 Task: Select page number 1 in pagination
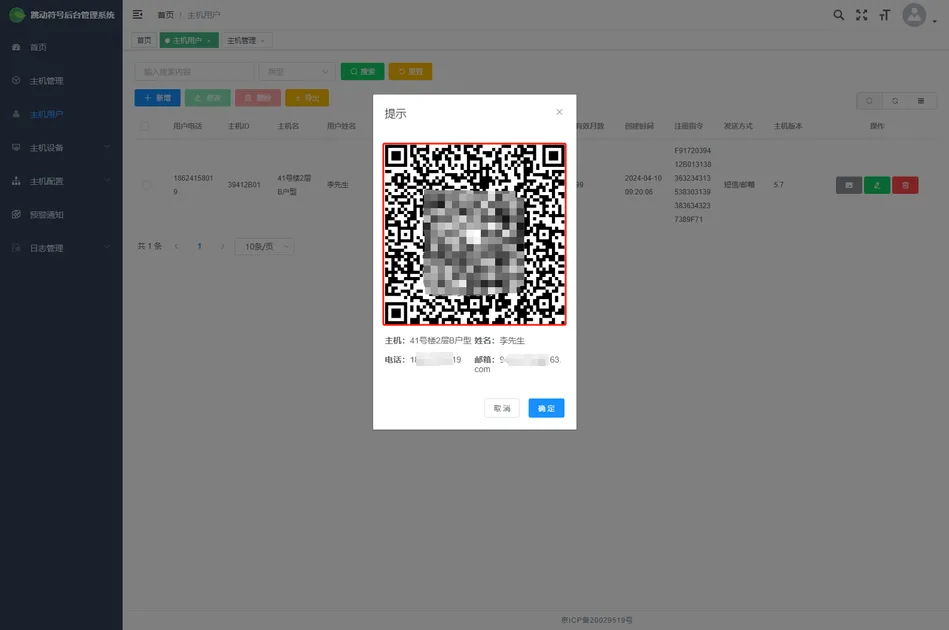(x=199, y=246)
